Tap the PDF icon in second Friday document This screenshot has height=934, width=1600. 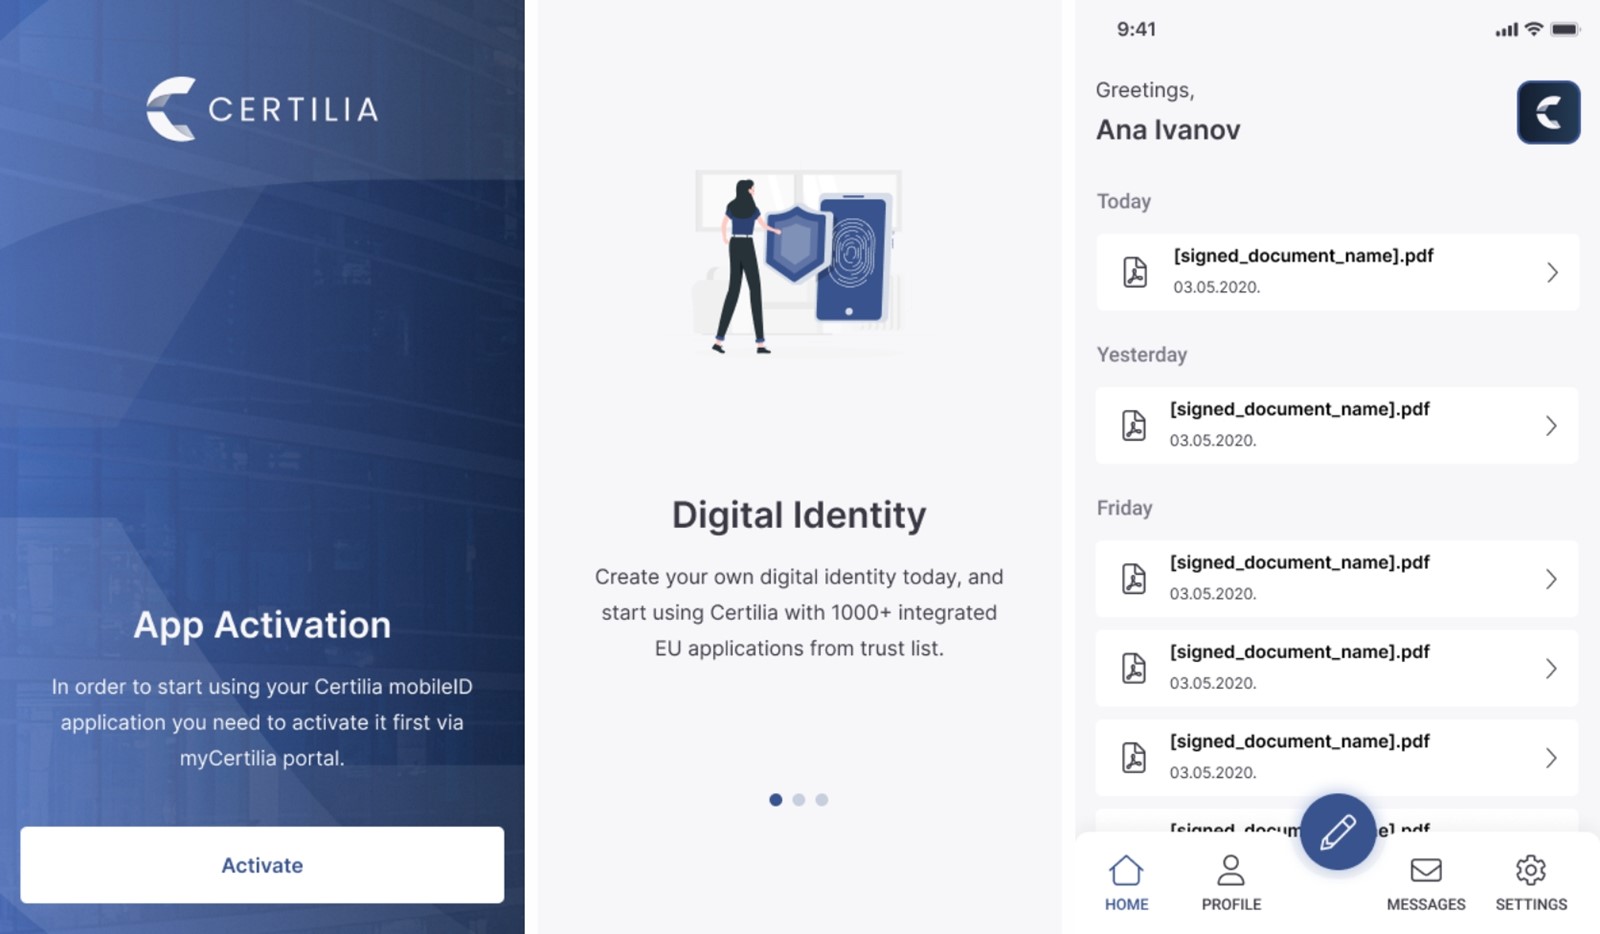click(x=1134, y=668)
